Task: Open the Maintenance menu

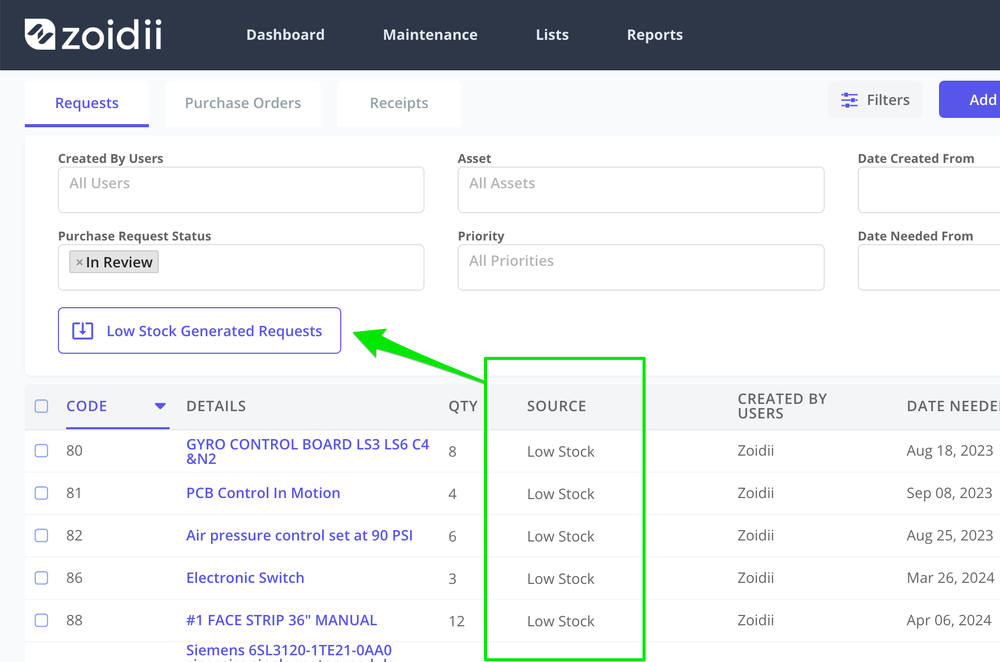Action: pyautogui.click(x=430, y=34)
